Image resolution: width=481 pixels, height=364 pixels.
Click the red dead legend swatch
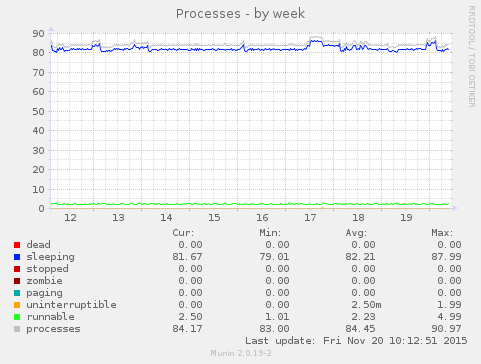[17, 245]
